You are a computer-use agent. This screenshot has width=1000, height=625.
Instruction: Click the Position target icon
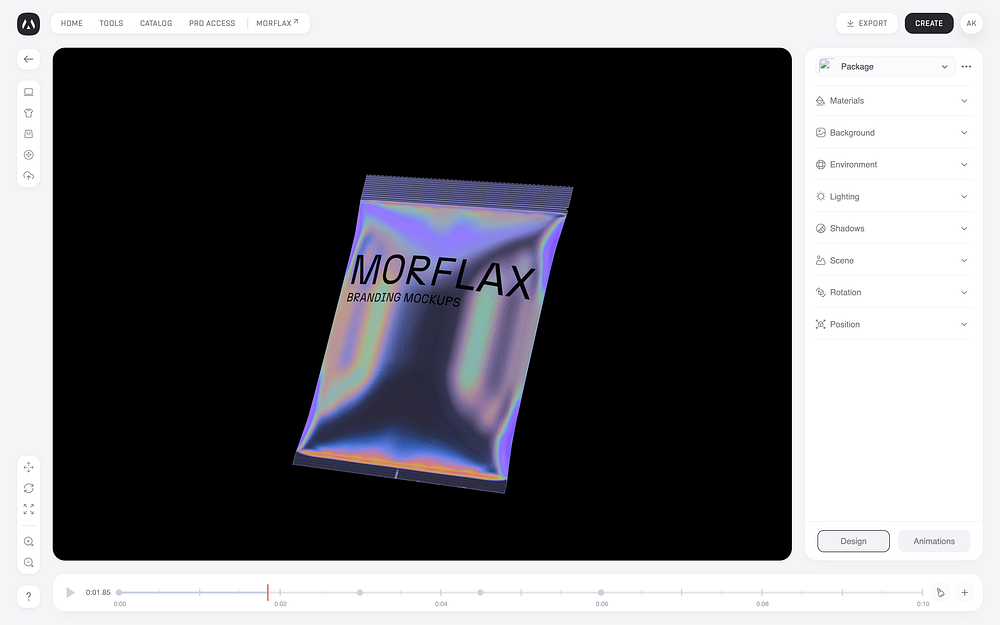[x=820, y=325]
